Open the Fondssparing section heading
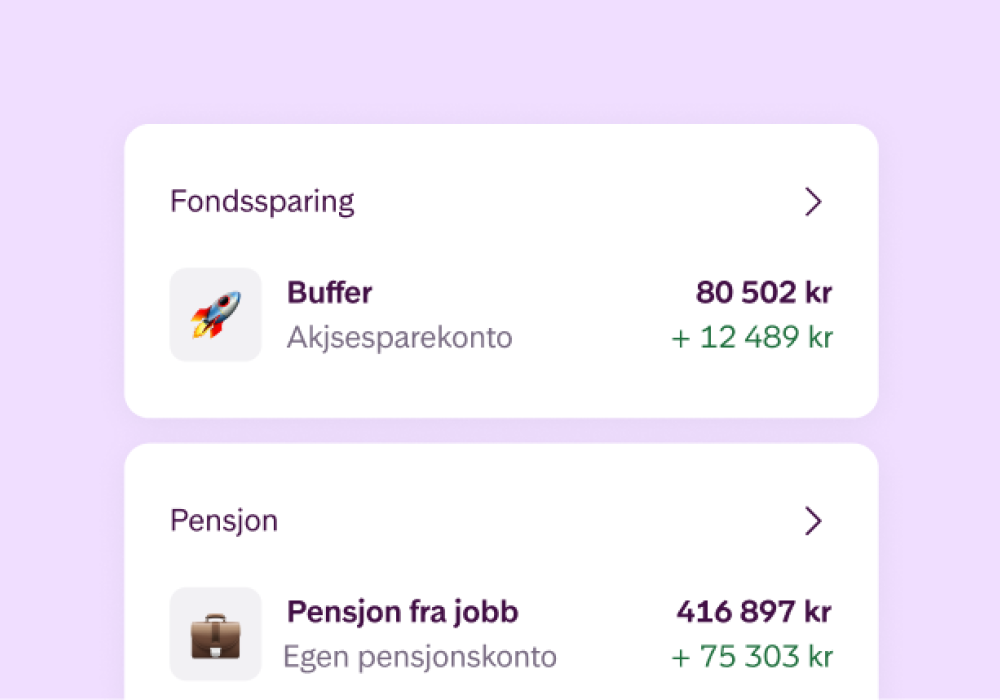This screenshot has height=700, width=1000. point(262,202)
